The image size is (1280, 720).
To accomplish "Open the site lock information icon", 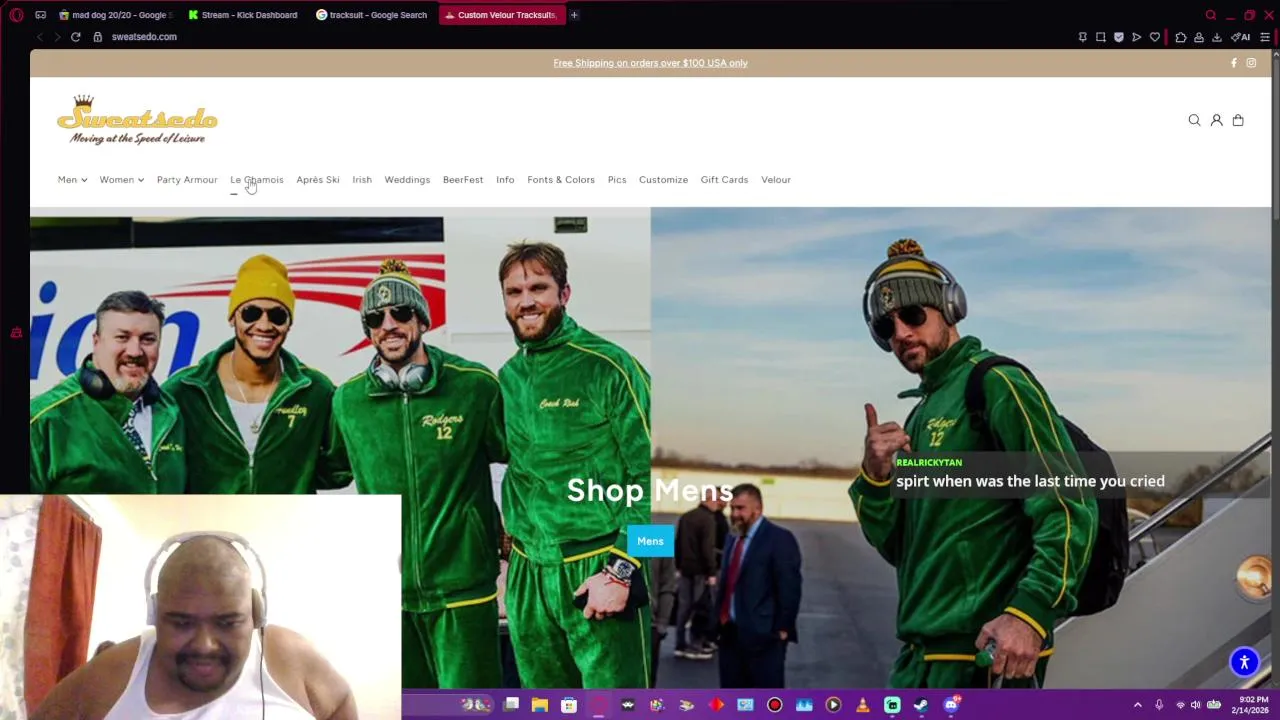I will 98,37.
